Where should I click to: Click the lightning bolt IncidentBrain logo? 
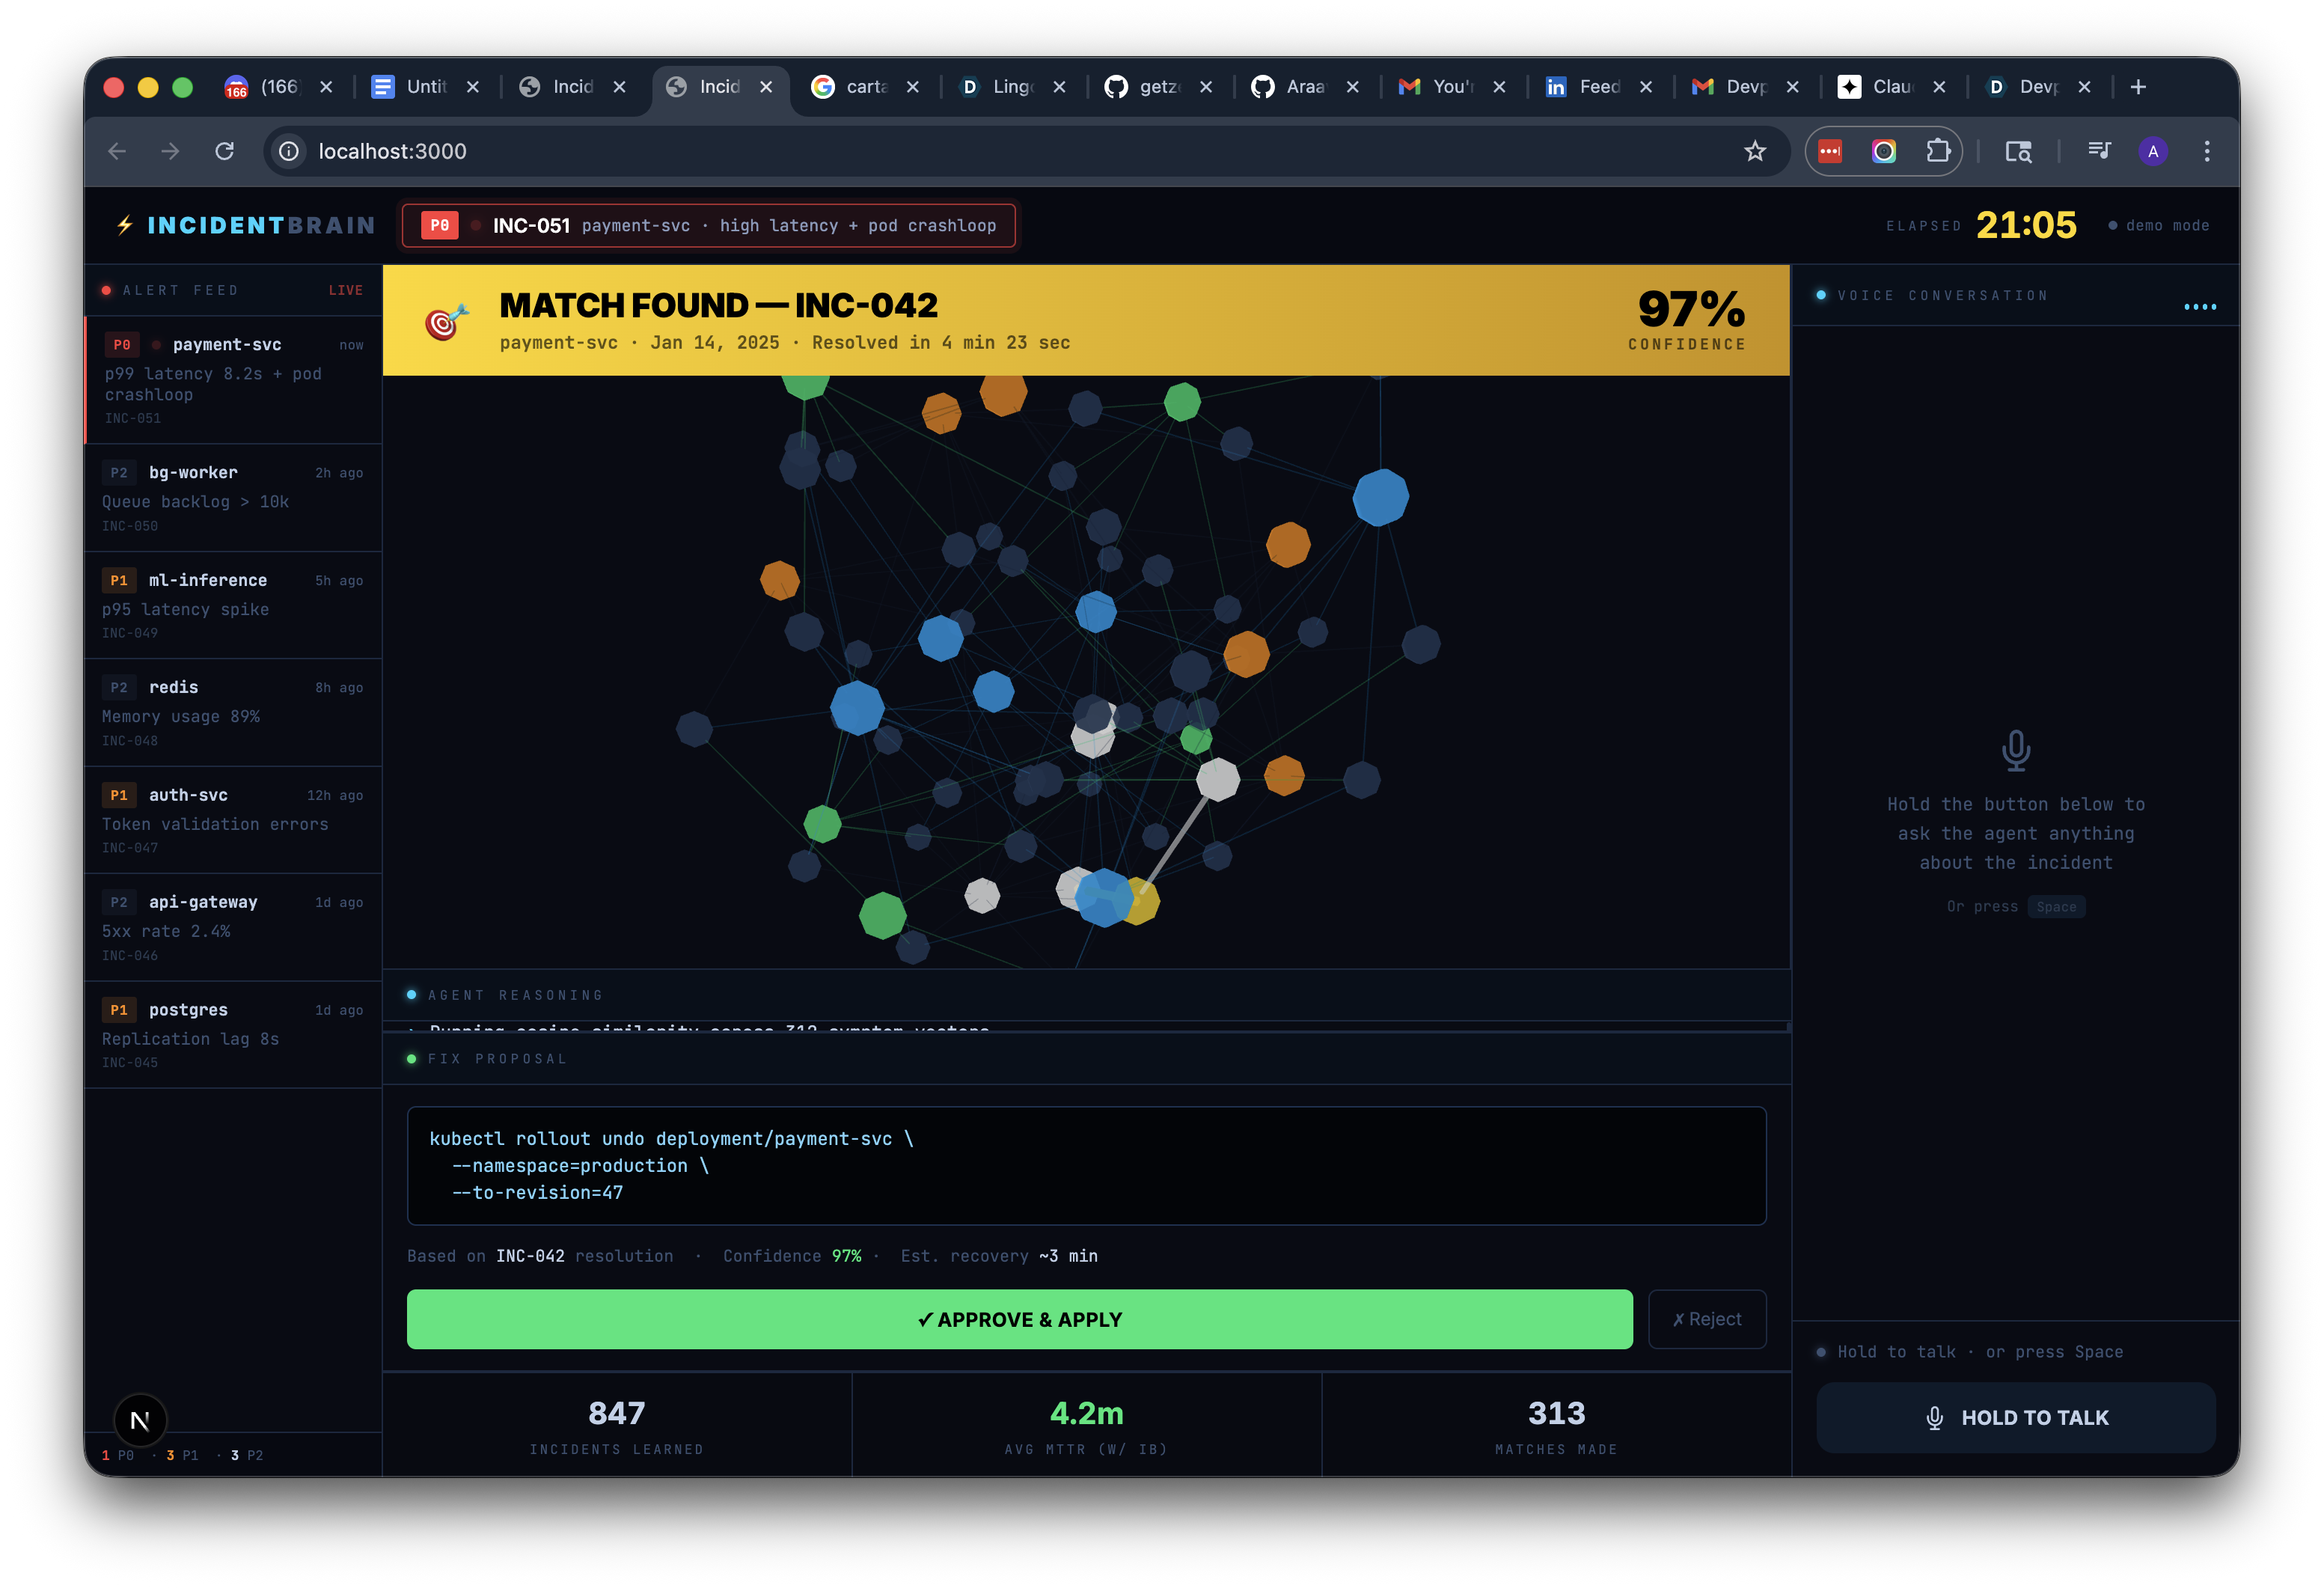click(125, 225)
